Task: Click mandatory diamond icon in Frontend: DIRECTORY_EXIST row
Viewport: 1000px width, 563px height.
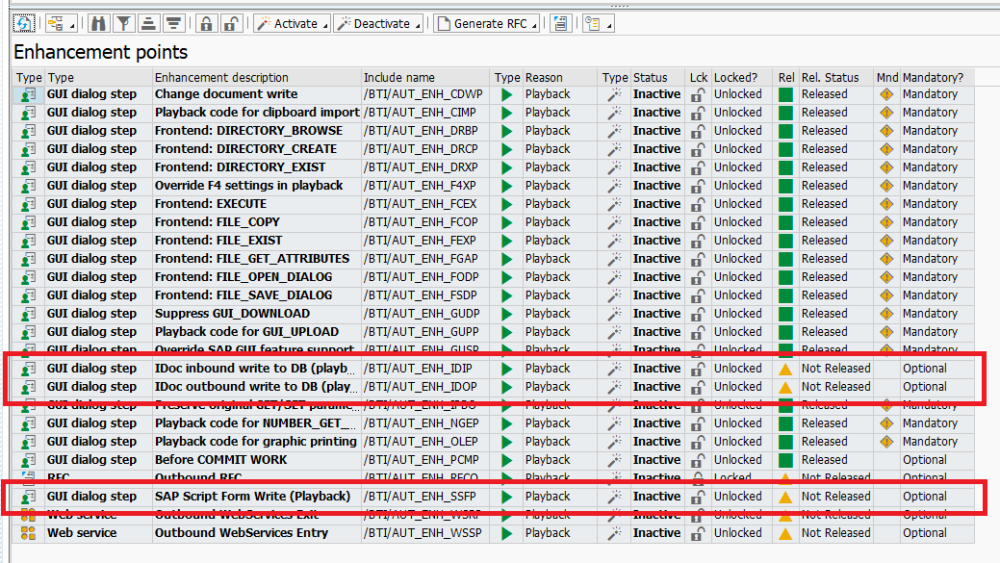Action: (x=886, y=167)
